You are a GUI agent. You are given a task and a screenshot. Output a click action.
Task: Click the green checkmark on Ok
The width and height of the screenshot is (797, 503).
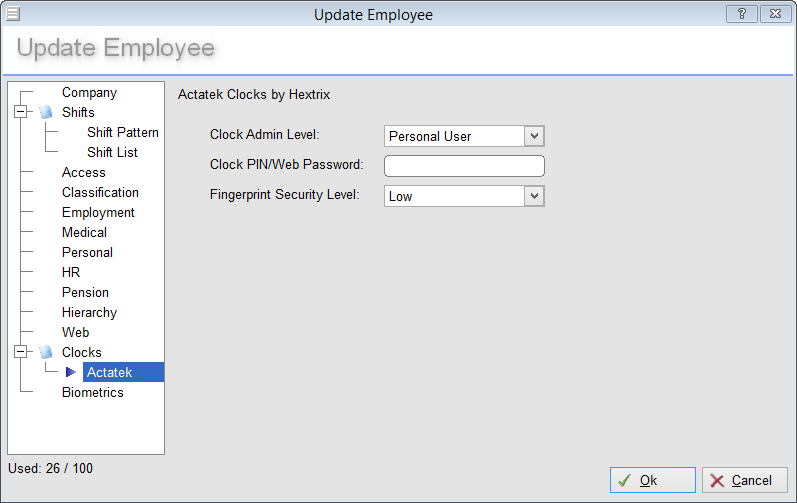tap(624, 480)
